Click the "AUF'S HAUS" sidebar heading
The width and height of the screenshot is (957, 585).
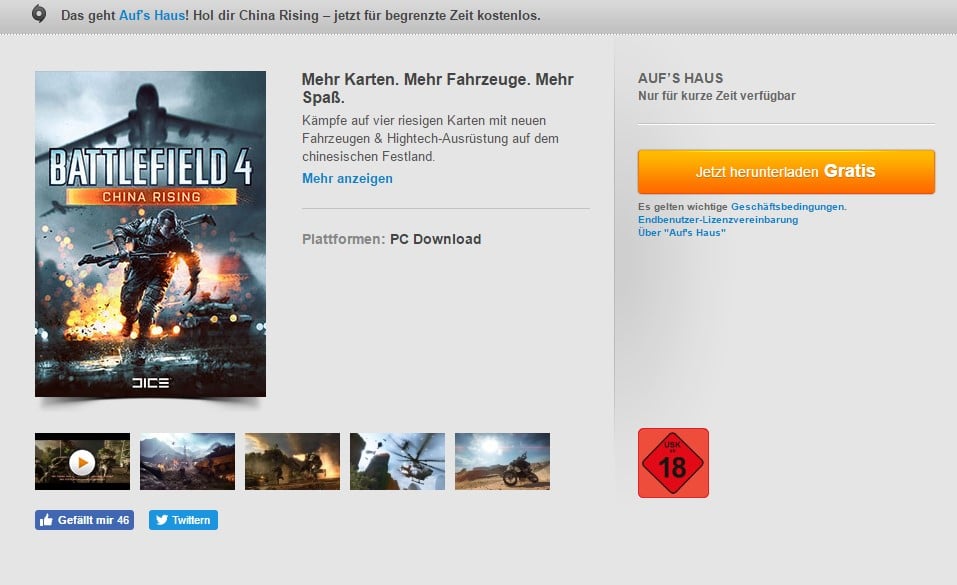680,78
